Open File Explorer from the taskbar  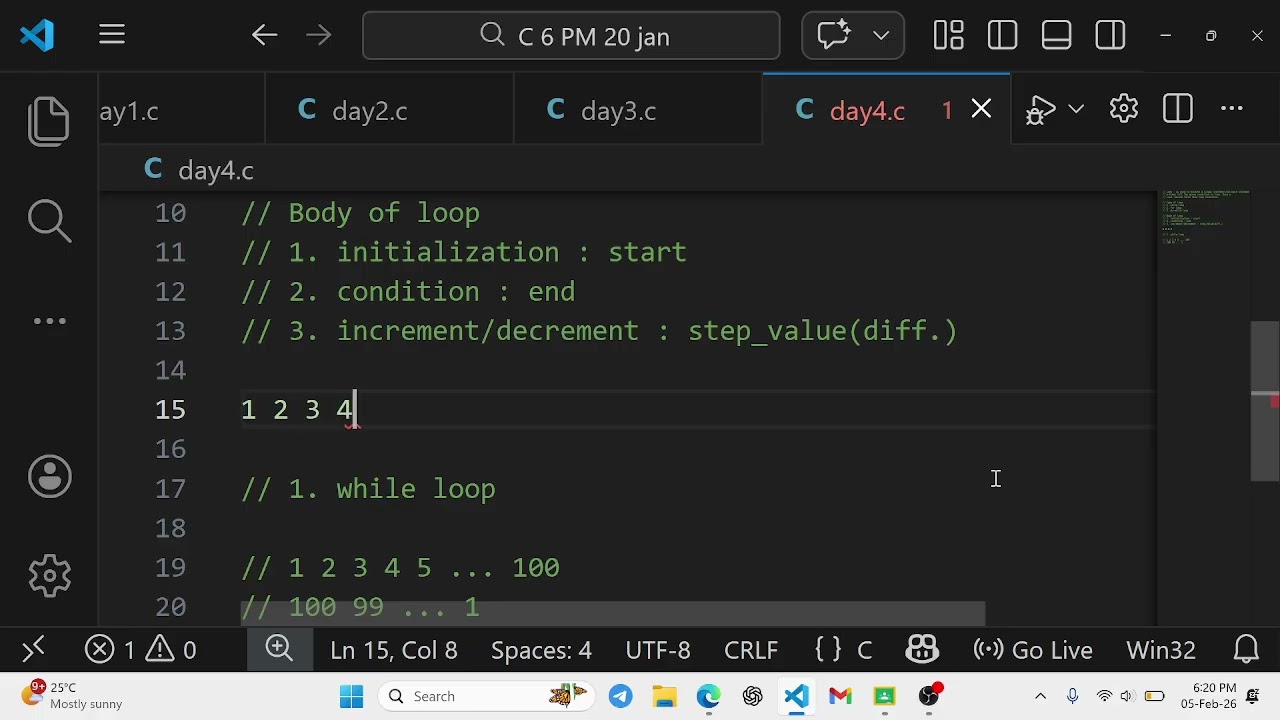point(664,696)
